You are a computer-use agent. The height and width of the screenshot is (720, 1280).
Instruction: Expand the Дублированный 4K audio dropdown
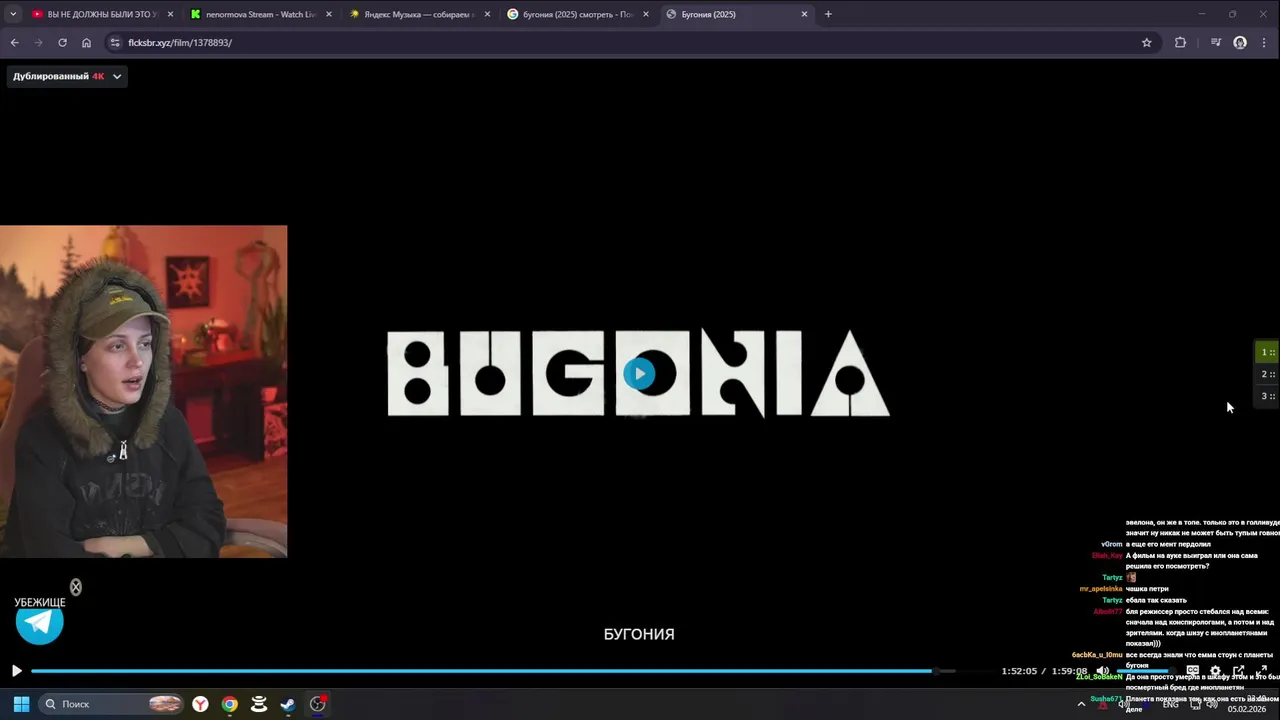67,76
